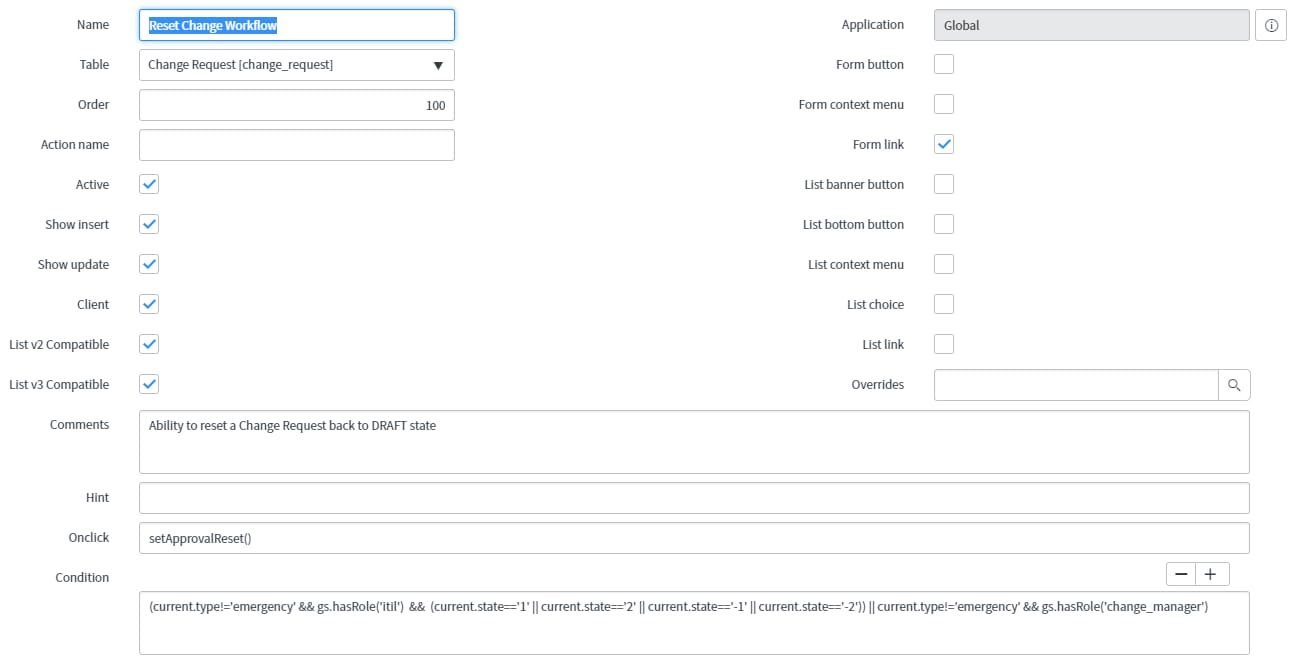Click the Condition field label
Image resolution: width=1294 pixels, height=661 pixels.
pos(82,577)
